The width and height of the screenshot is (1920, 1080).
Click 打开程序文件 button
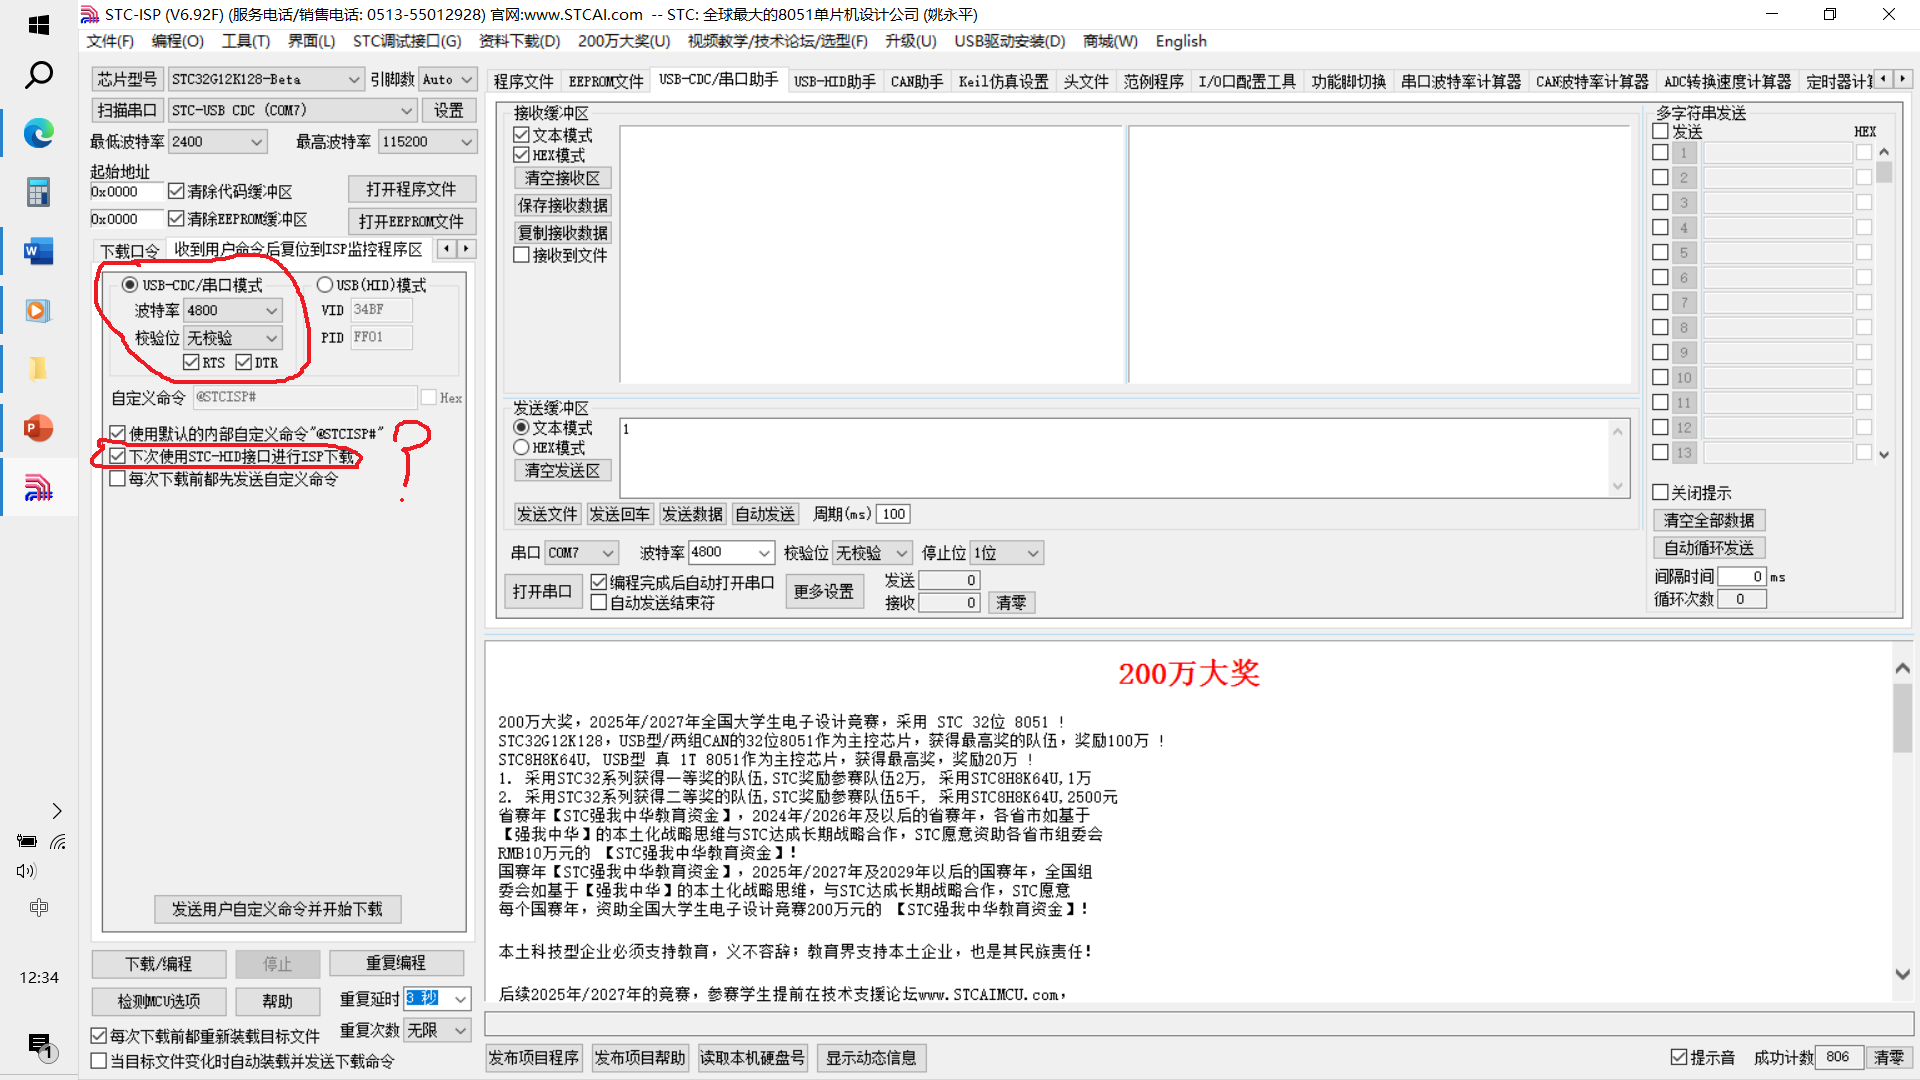point(411,189)
